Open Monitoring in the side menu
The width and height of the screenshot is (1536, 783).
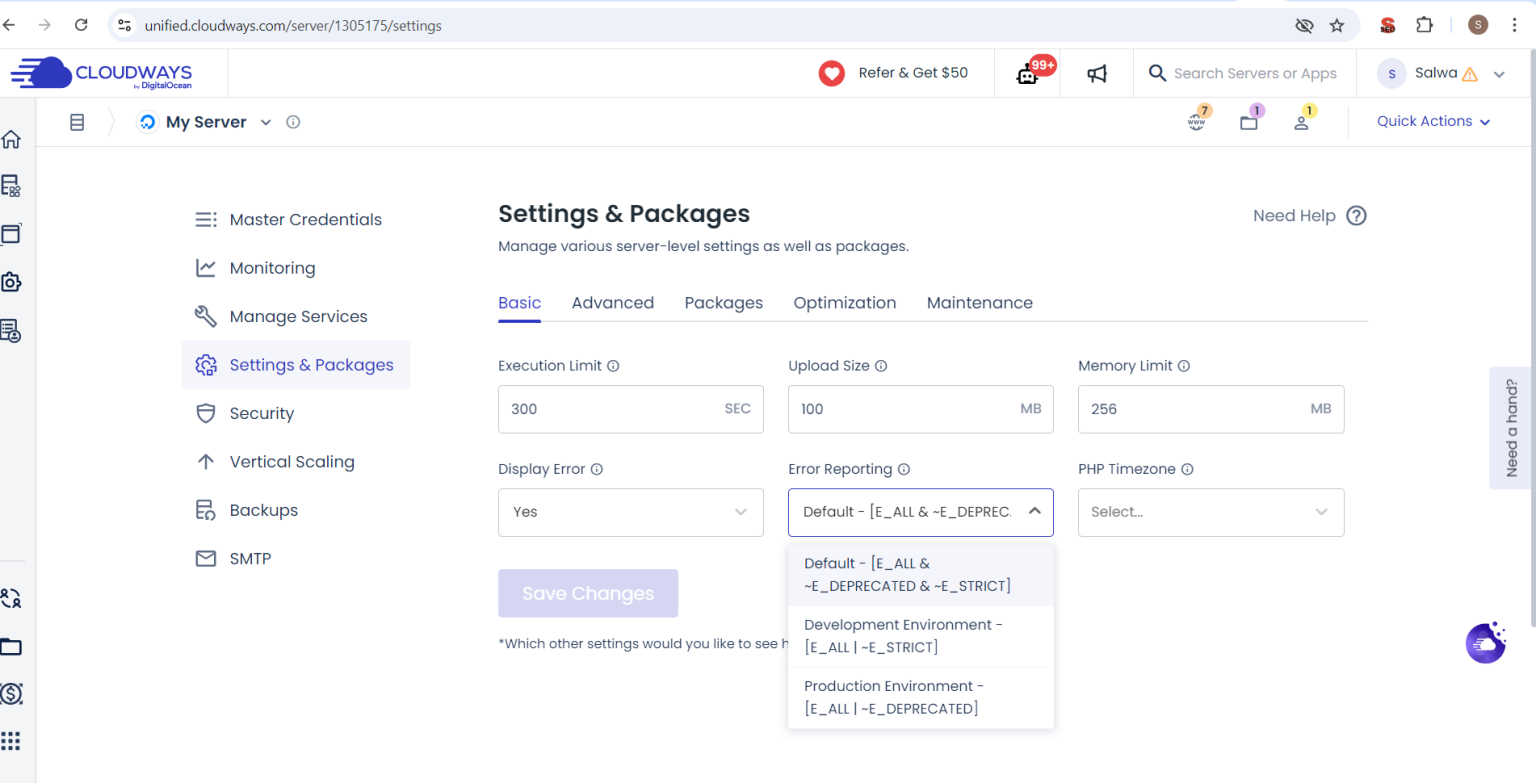pyautogui.click(x=296, y=268)
